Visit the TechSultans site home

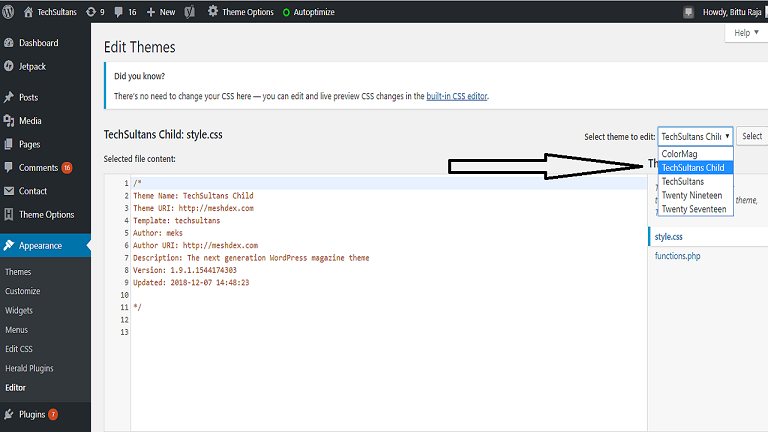coord(28,12)
